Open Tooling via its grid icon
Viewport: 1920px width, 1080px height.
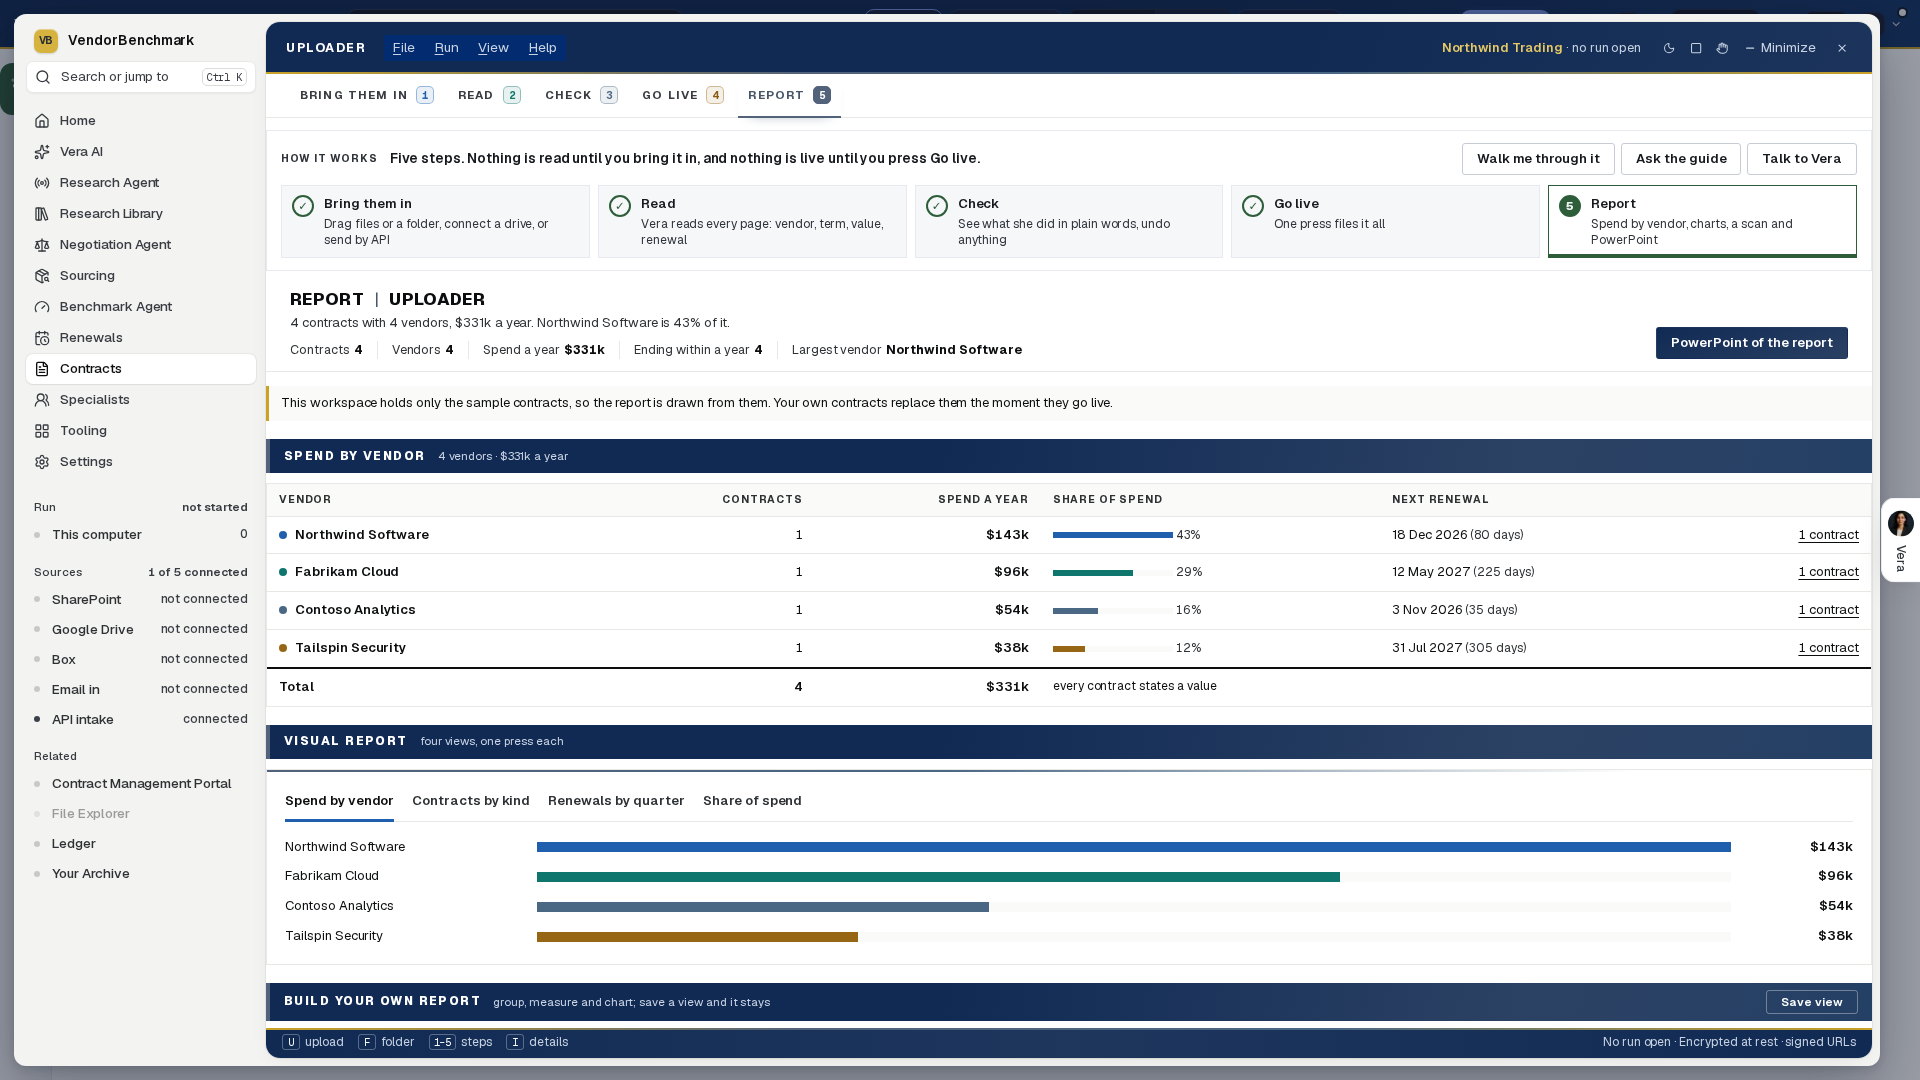click(x=42, y=431)
